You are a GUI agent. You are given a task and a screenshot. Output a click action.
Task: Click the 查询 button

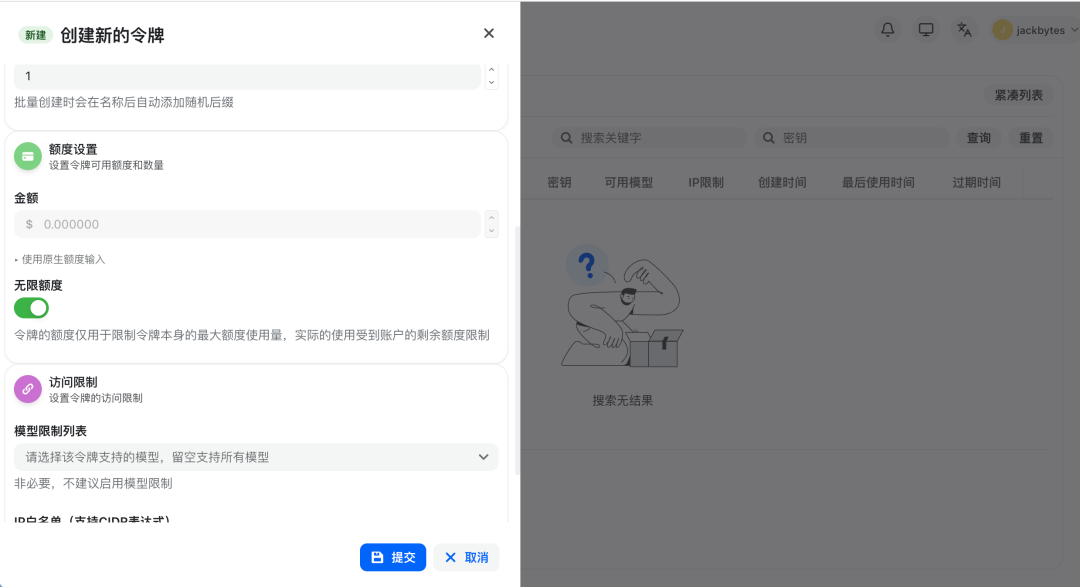point(978,138)
